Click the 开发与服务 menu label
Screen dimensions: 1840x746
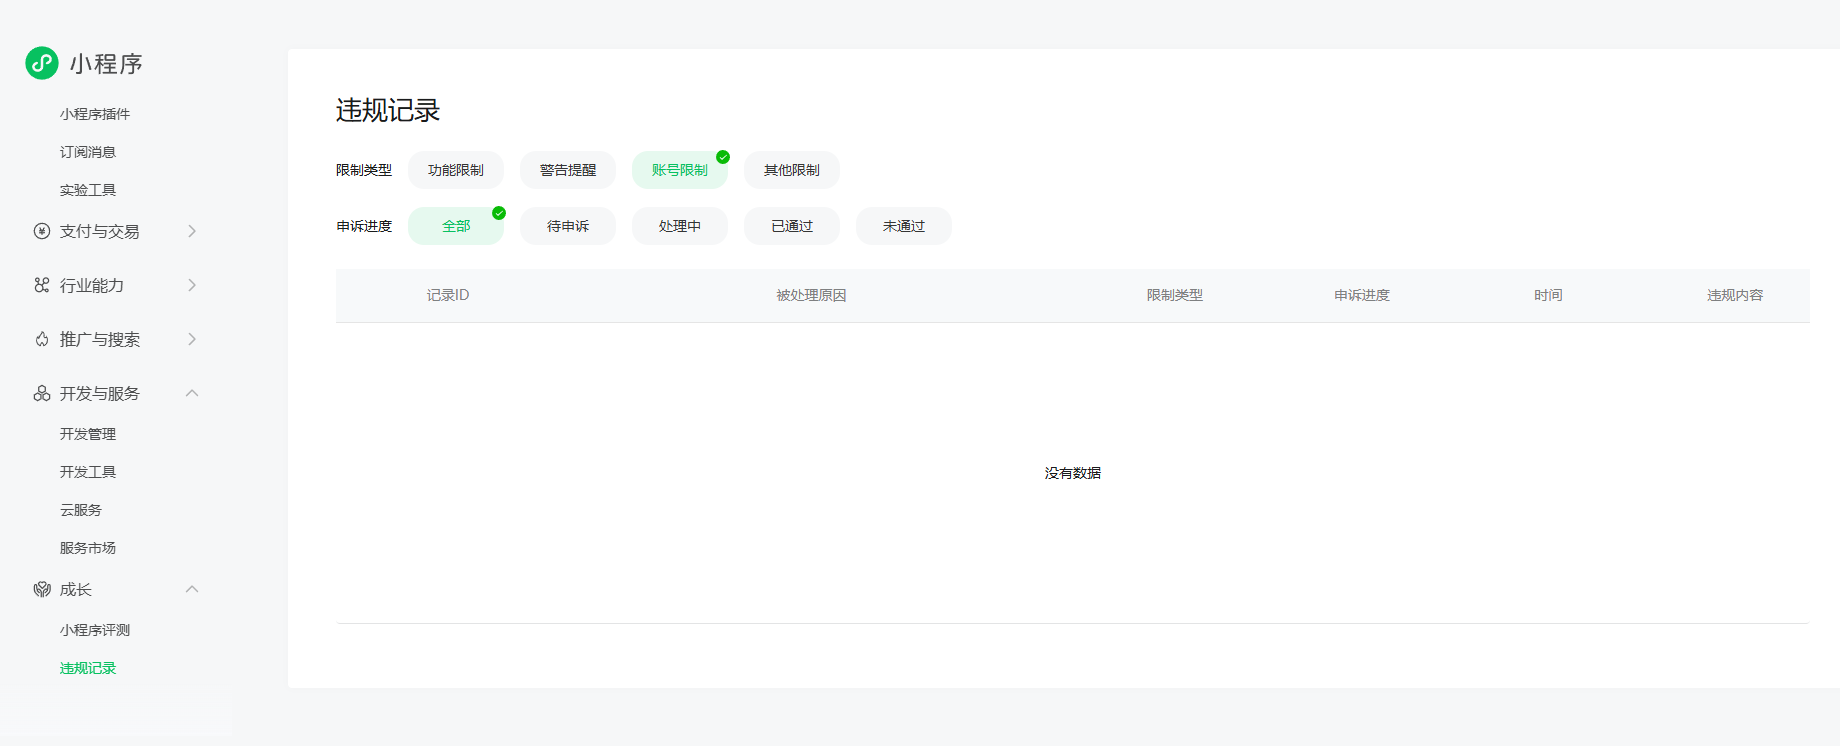click(x=100, y=393)
